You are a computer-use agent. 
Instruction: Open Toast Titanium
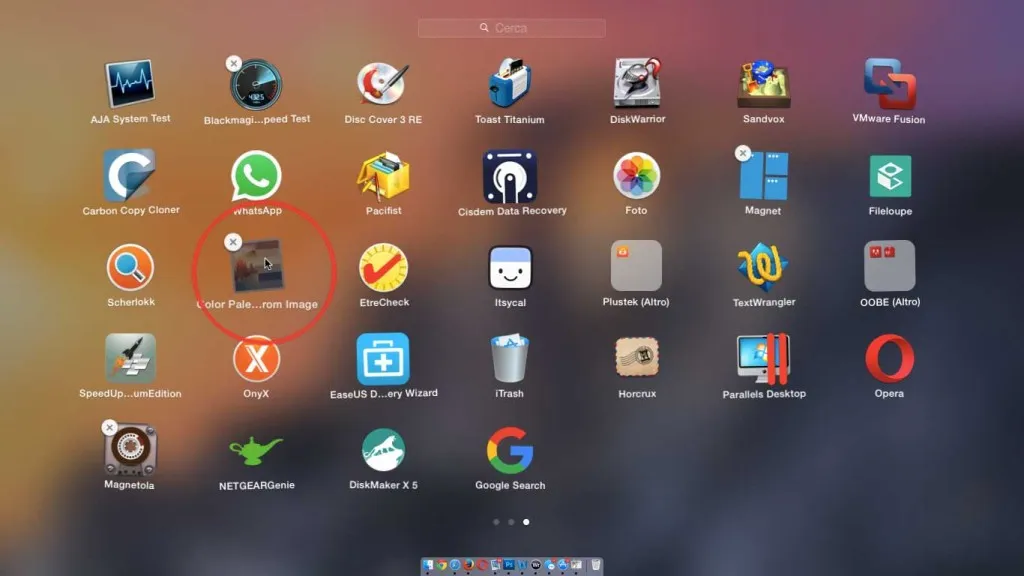coord(510,84)
